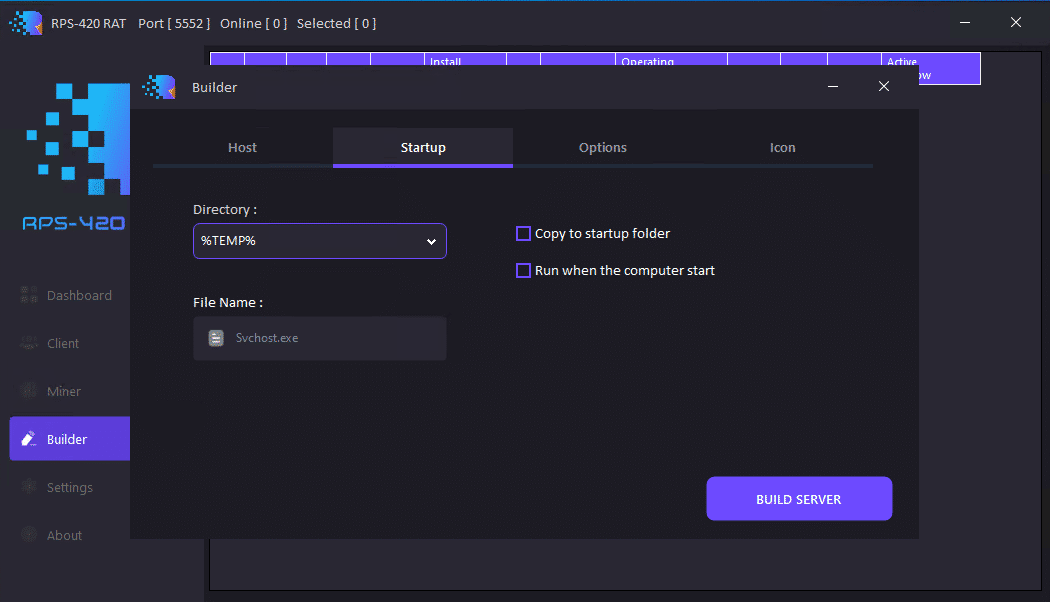Open the Settings gear icon
1050x602 pixels.
(29, 487)
